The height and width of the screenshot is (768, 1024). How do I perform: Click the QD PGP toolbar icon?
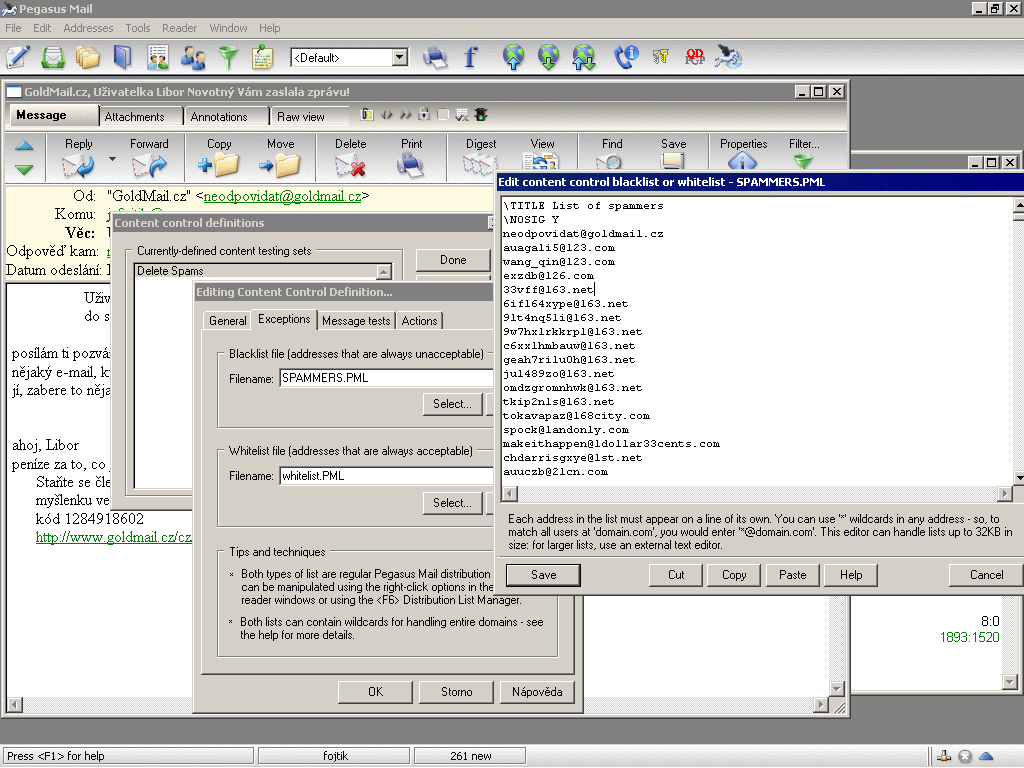pyautogui.click(x=695, y=57)
